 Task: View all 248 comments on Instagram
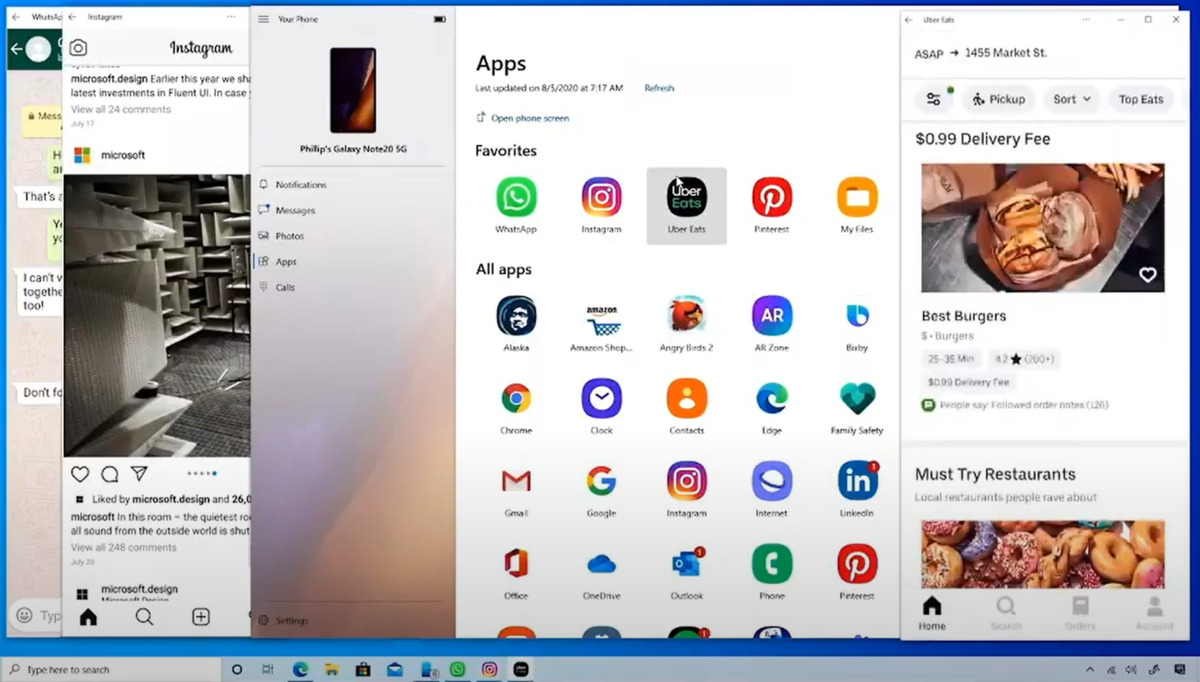pos(123,547)
